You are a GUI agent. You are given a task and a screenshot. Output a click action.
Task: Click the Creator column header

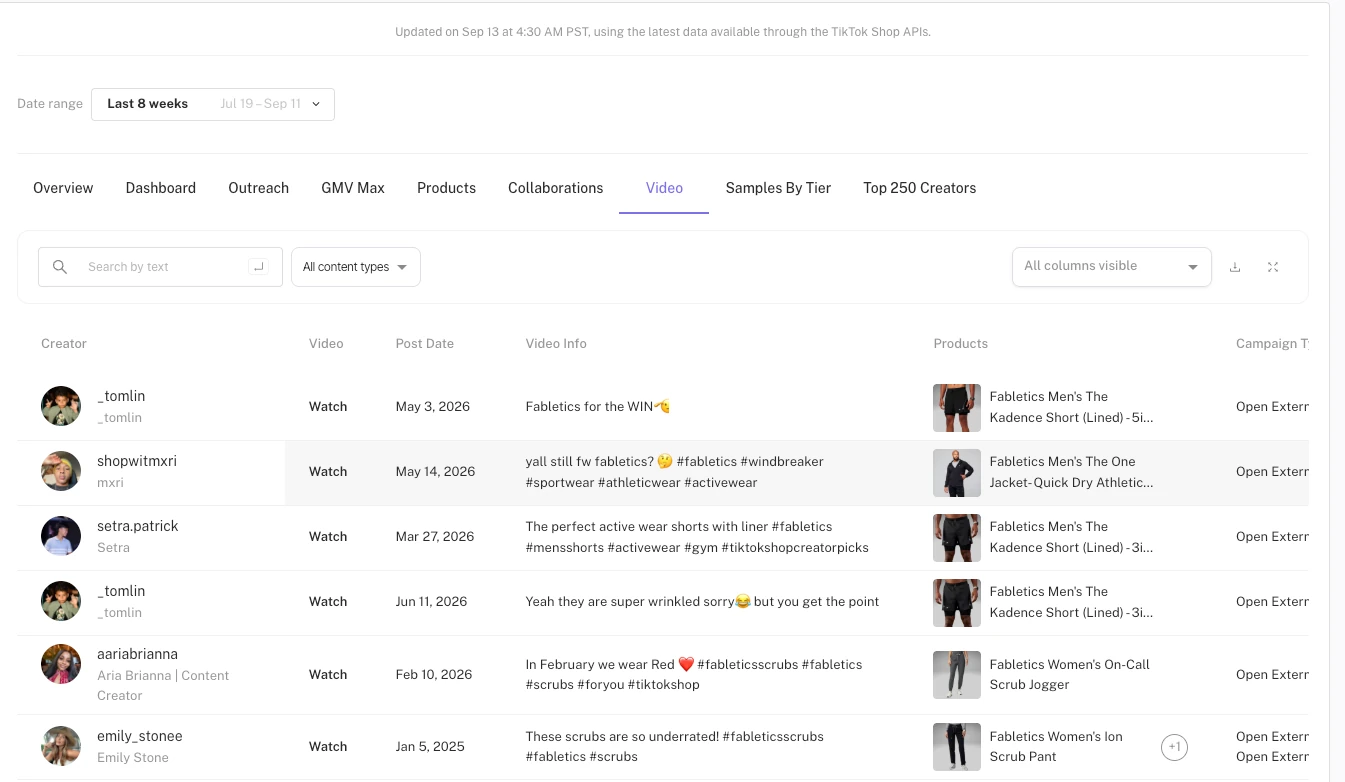coord(64,344)
